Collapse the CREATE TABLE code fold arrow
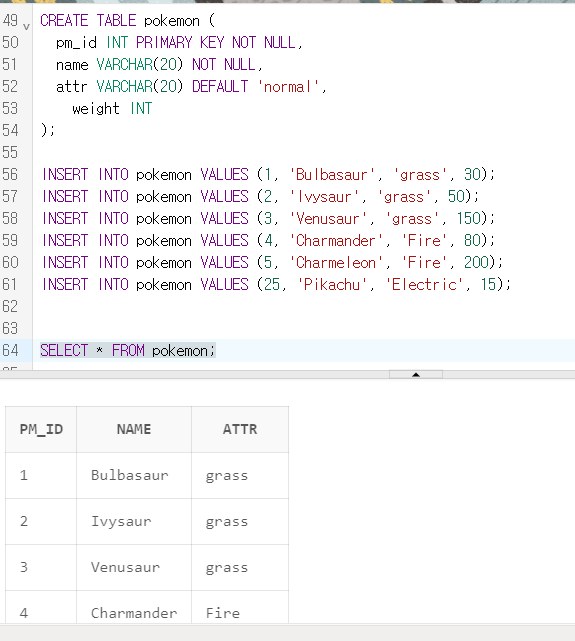This screenshot has height=641, width=575. [x=26, y=27]
